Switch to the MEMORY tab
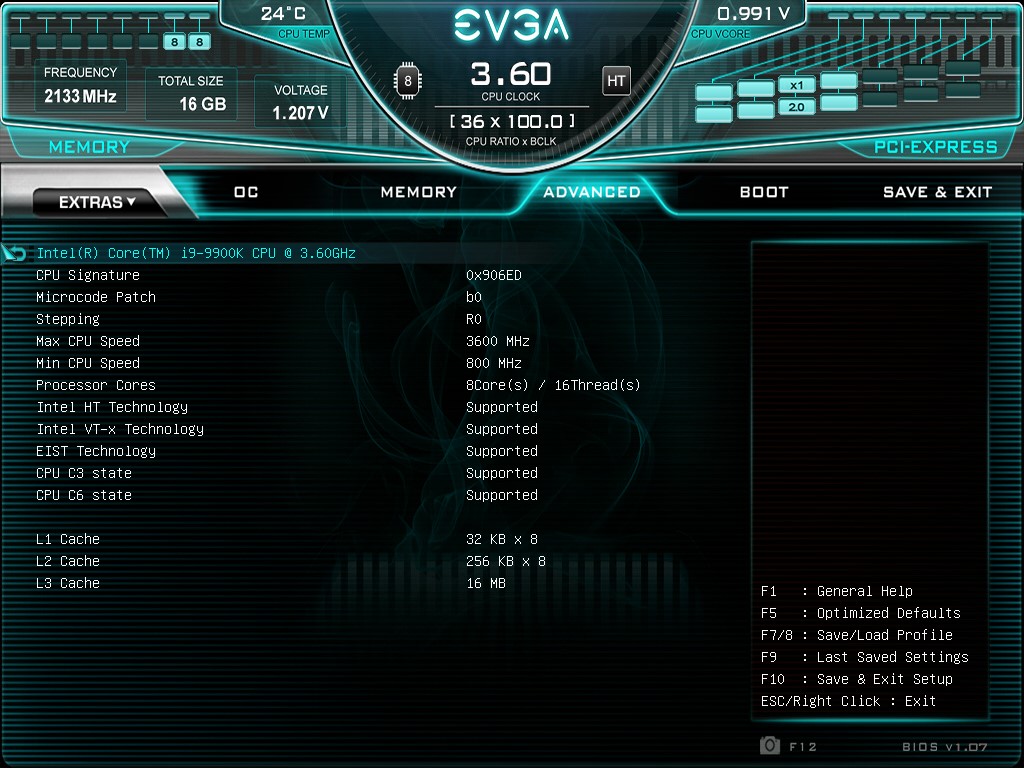The width and height of the screenshot is (1024, 768). click(x=419, y=192)
